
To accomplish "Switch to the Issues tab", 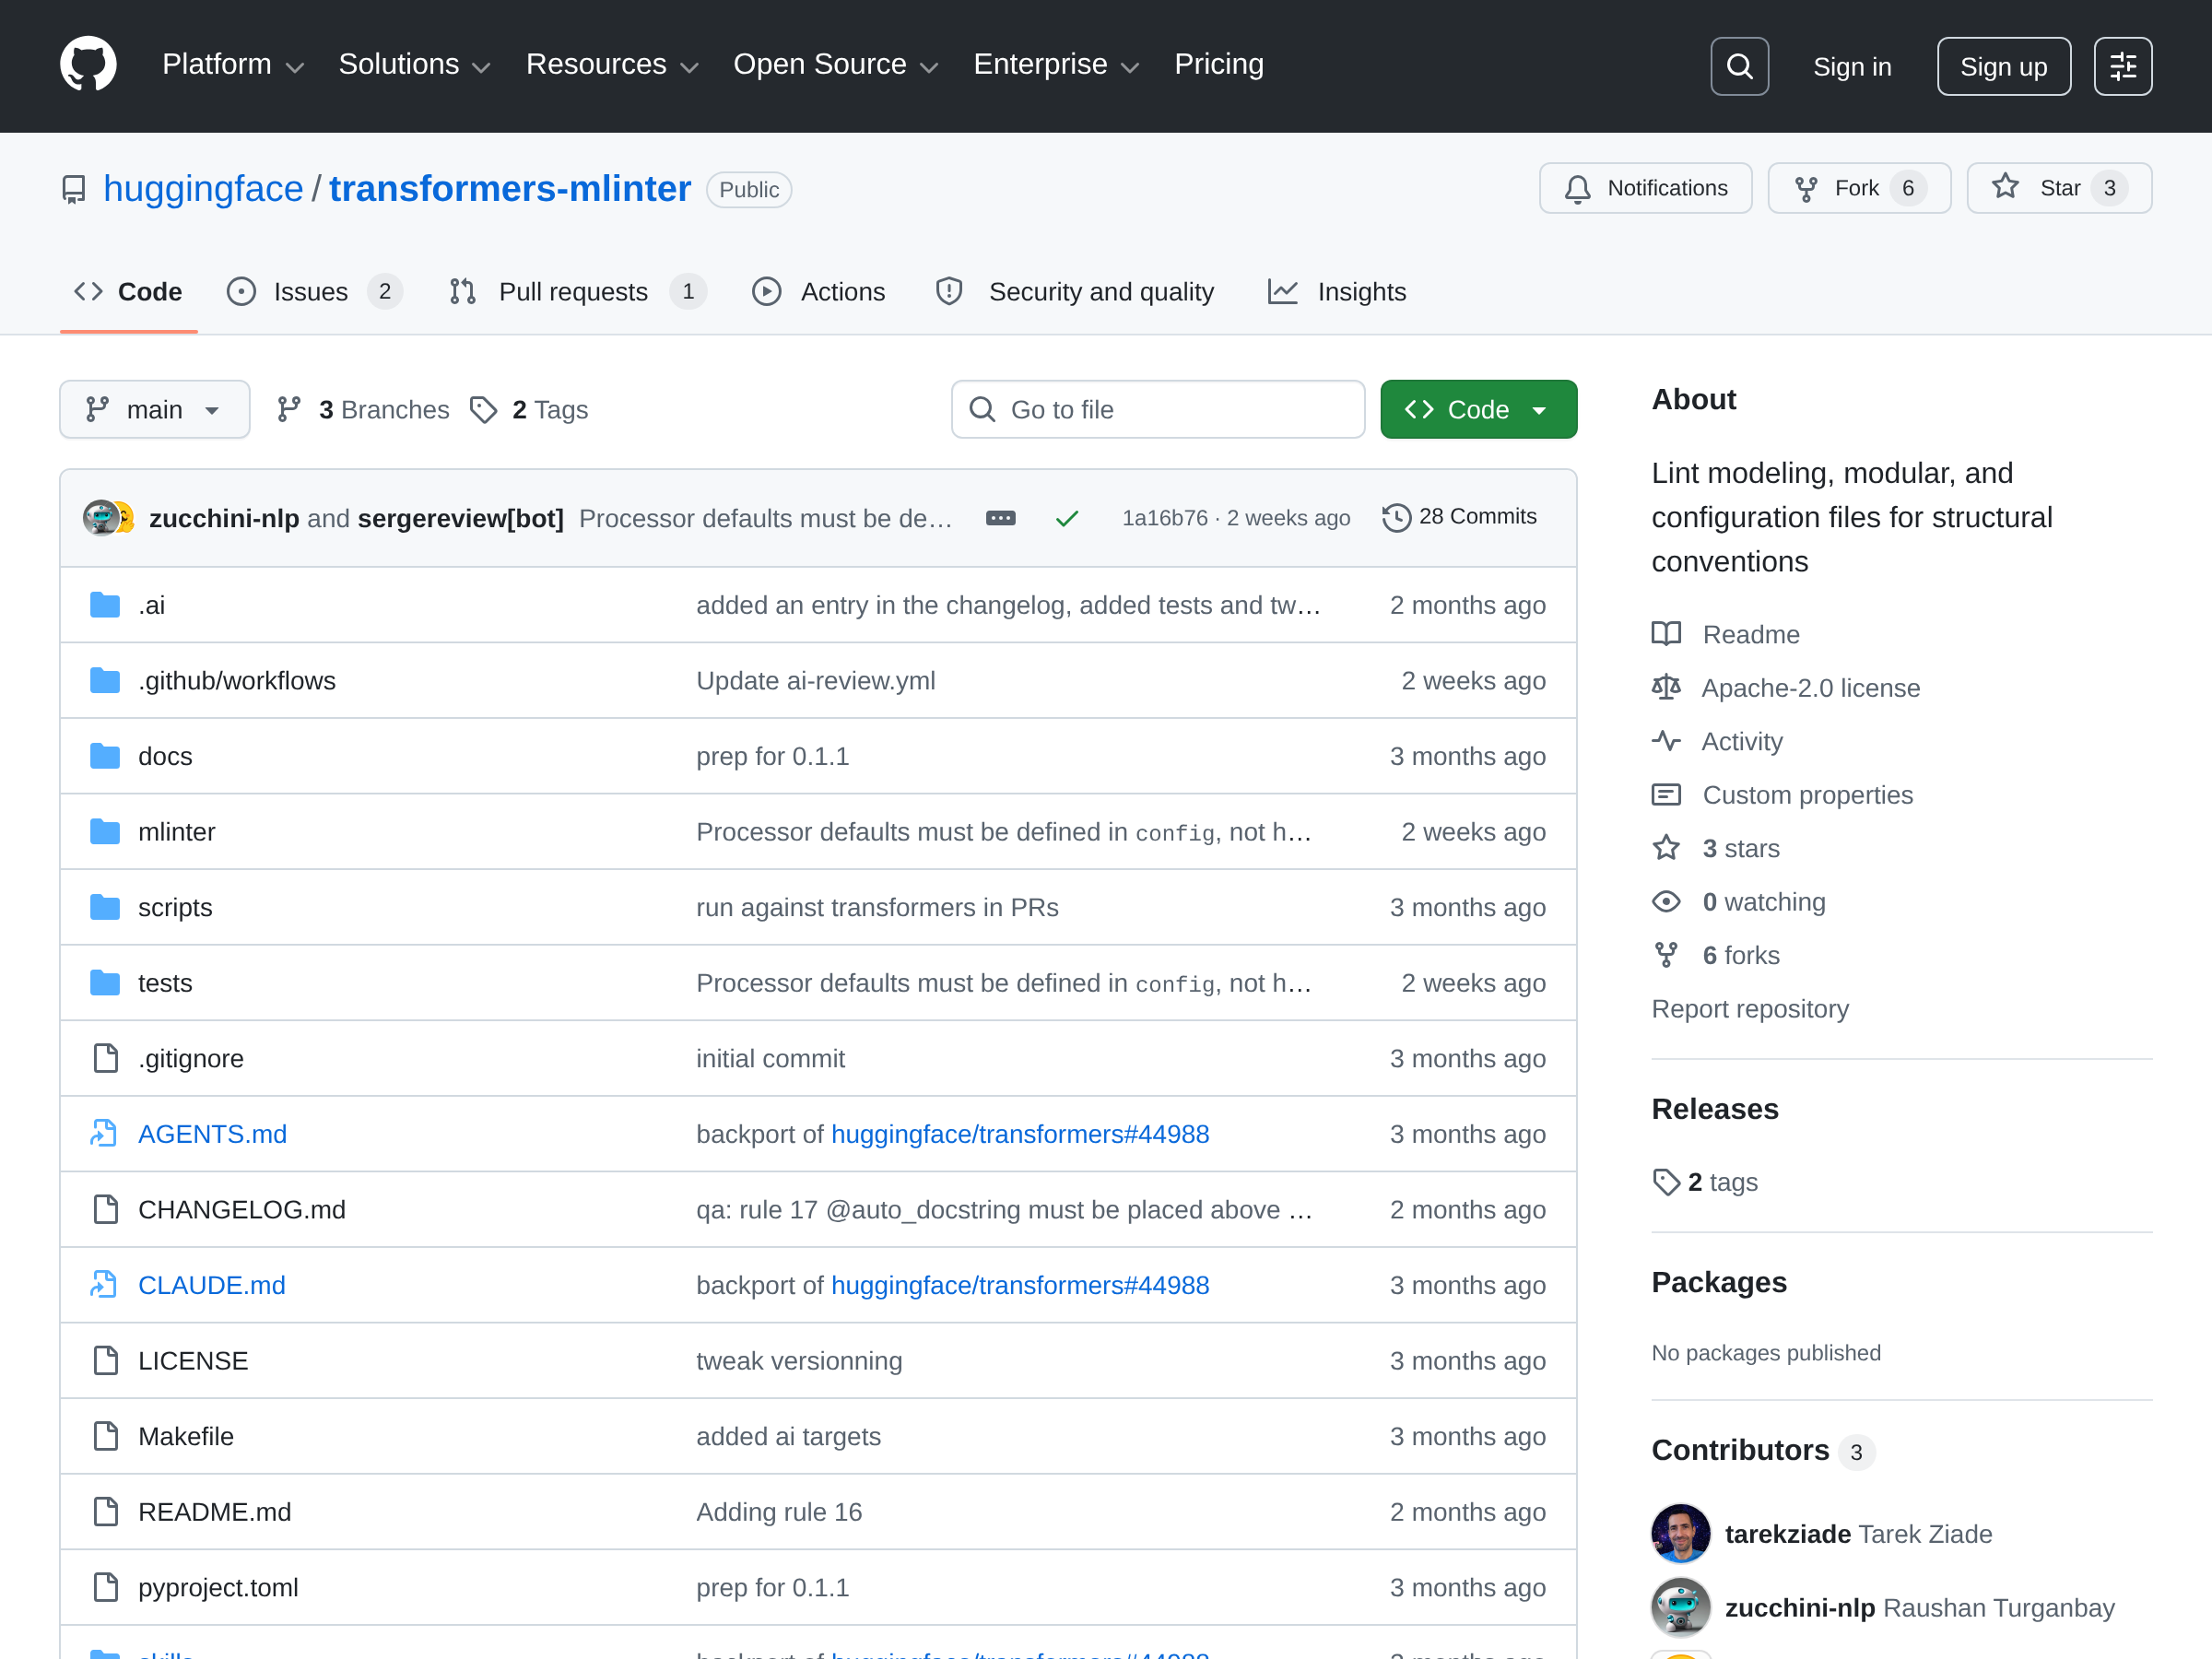I will tap(313, 292).
